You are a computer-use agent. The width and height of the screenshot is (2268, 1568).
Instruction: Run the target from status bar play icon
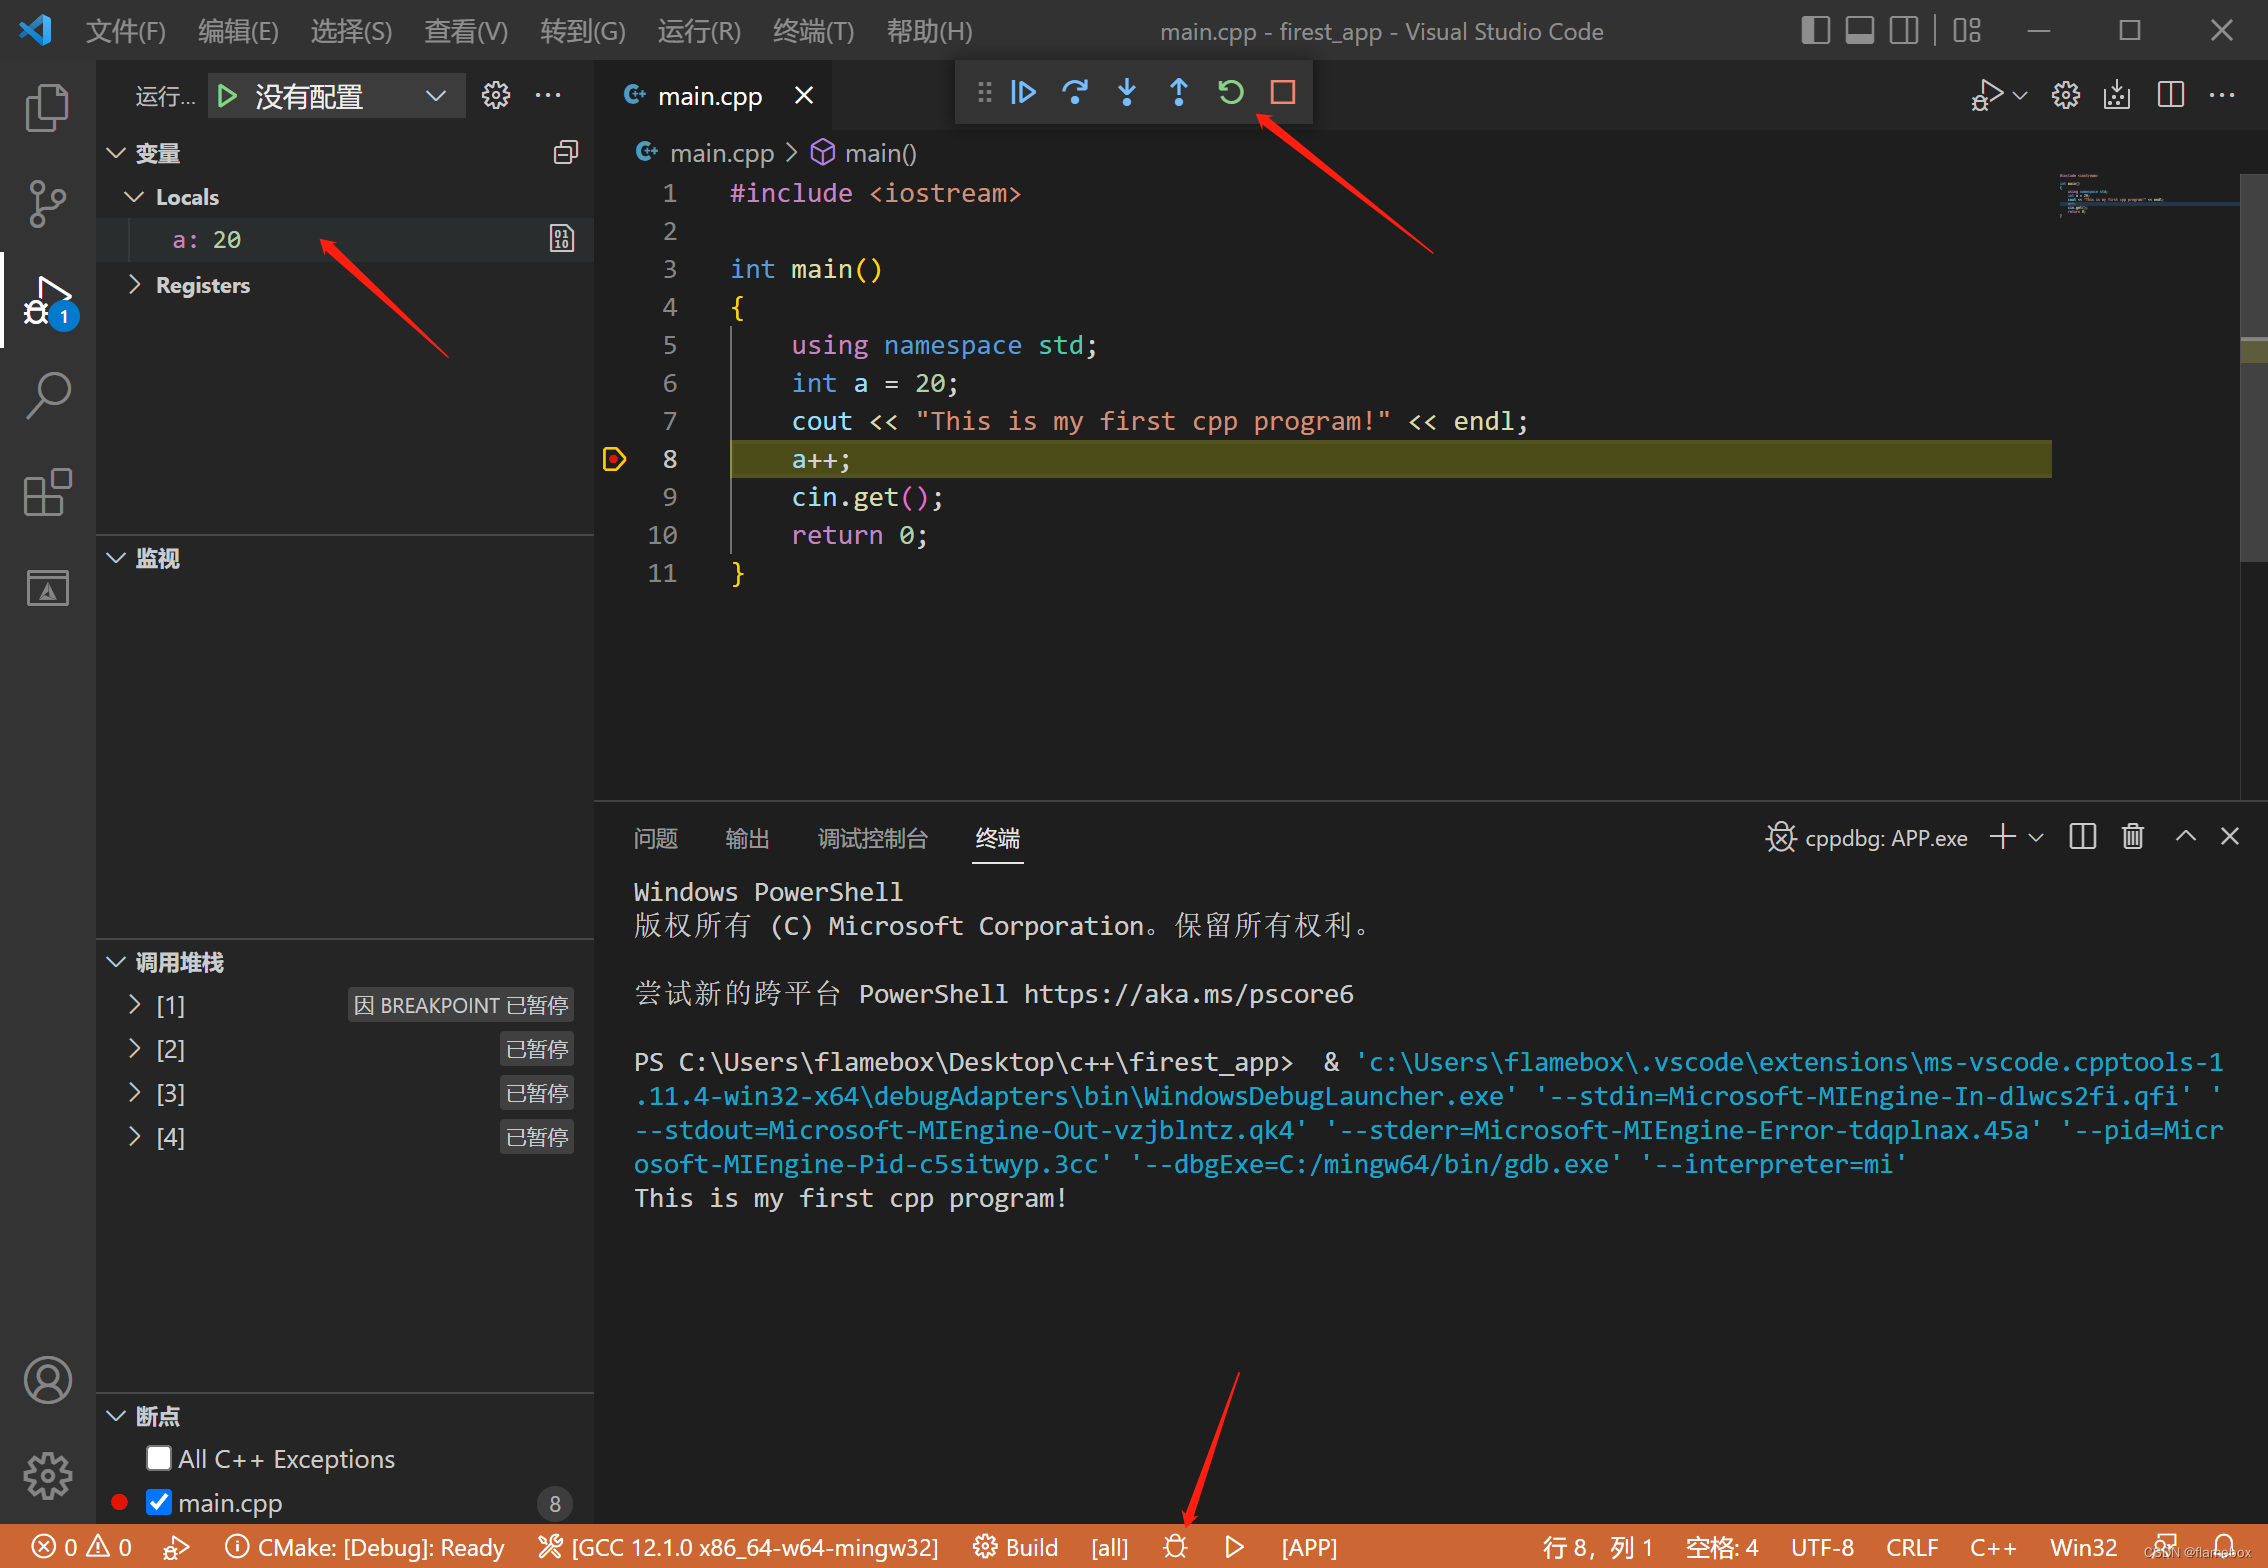(x=1235, y=1547)
